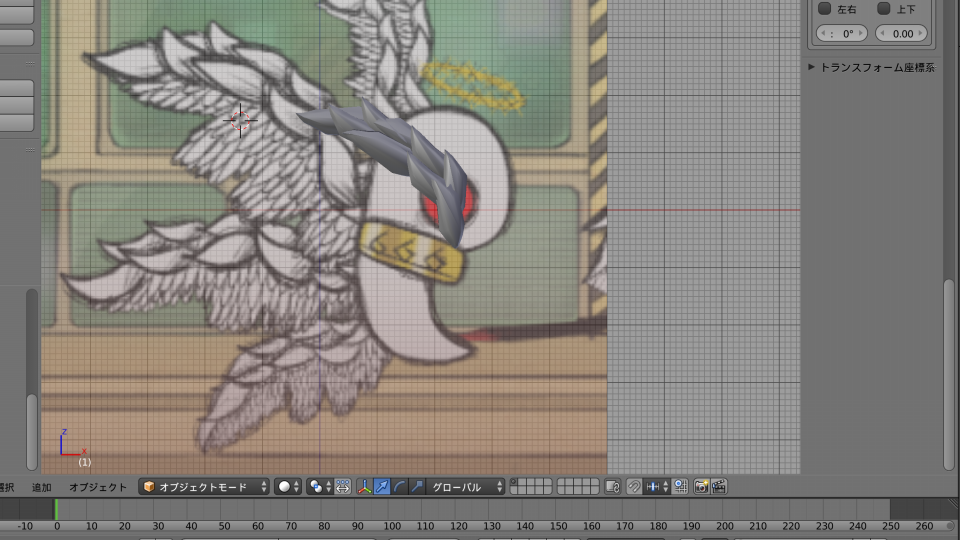Render OpenGL animation with clapperboard icon
The width and height of the screenshot is (960, 540).
719,487
